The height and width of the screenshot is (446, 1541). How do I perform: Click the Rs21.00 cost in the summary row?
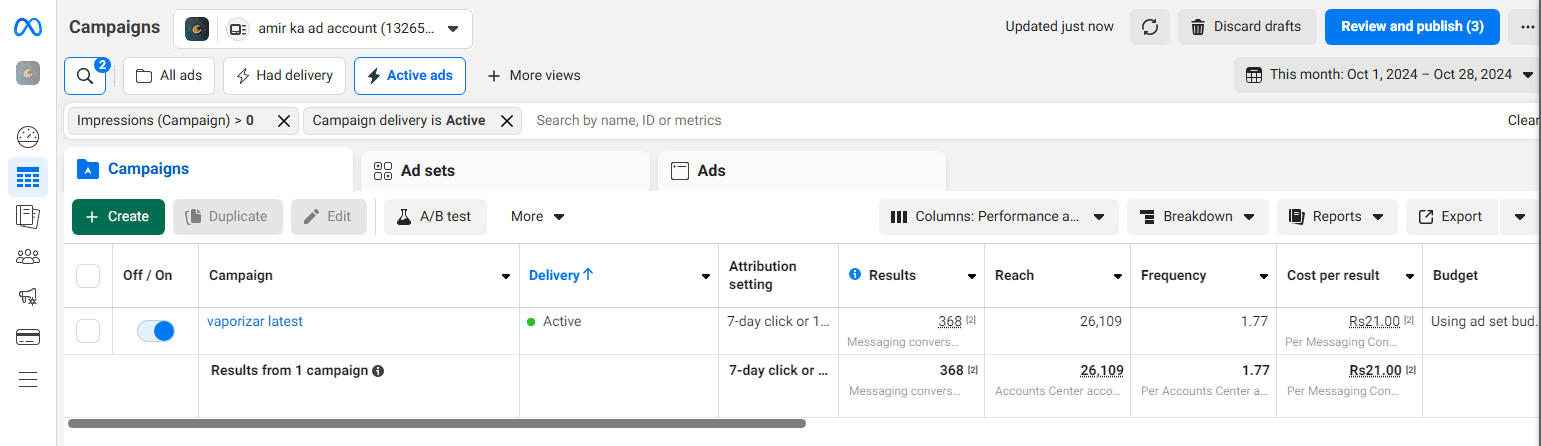coord(1375,371)
